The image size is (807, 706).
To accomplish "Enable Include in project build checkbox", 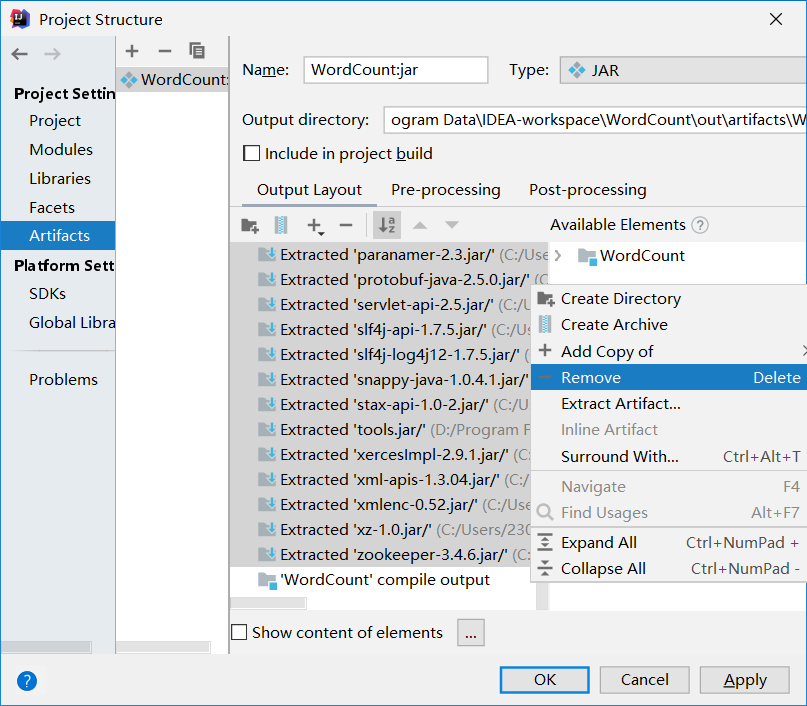I will coord(252,154).
